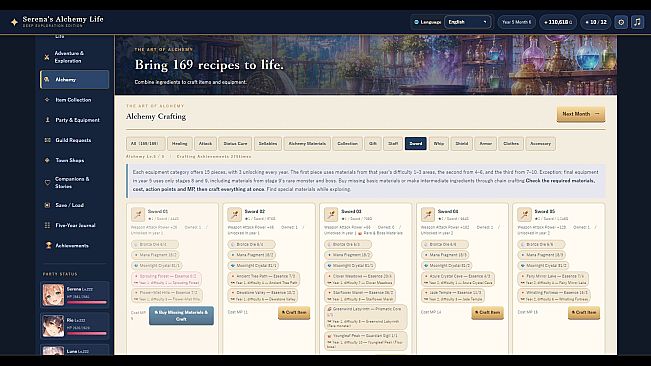
Task: Click the Save / Load sidebar icon
Action: click(x=47, y=205)
